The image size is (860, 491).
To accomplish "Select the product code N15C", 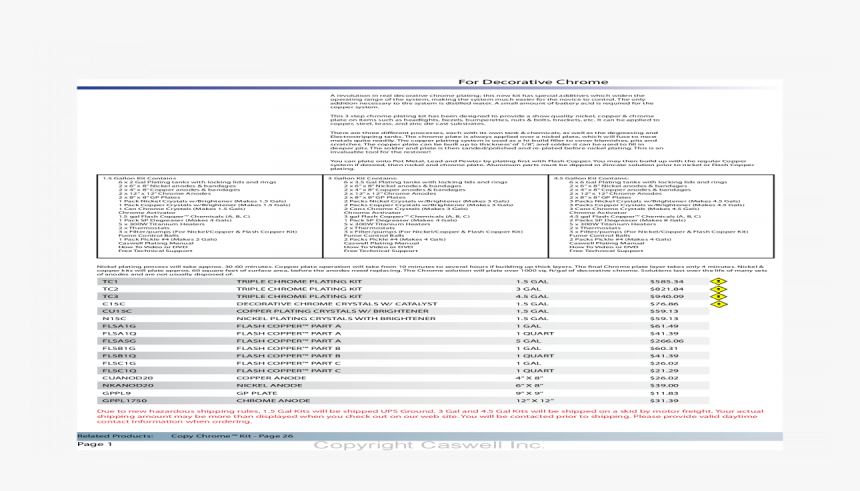I will pyautogui.click(x=114, y=319).
